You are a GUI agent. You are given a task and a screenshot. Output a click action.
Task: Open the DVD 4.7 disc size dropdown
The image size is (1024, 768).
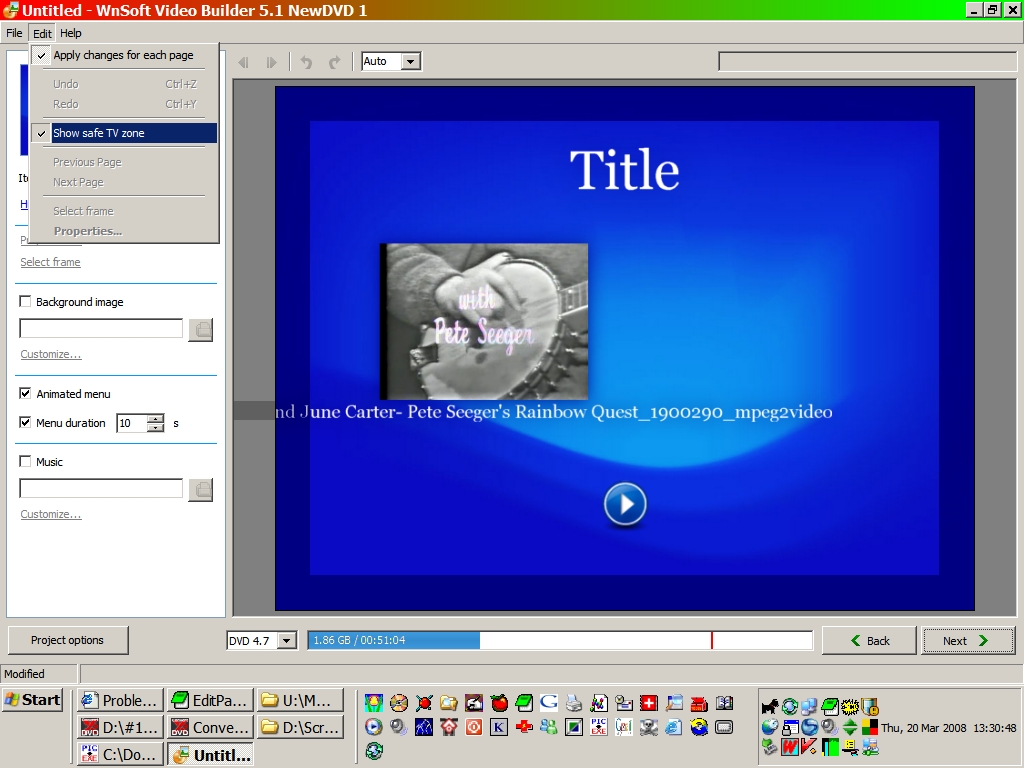point(287,641)
